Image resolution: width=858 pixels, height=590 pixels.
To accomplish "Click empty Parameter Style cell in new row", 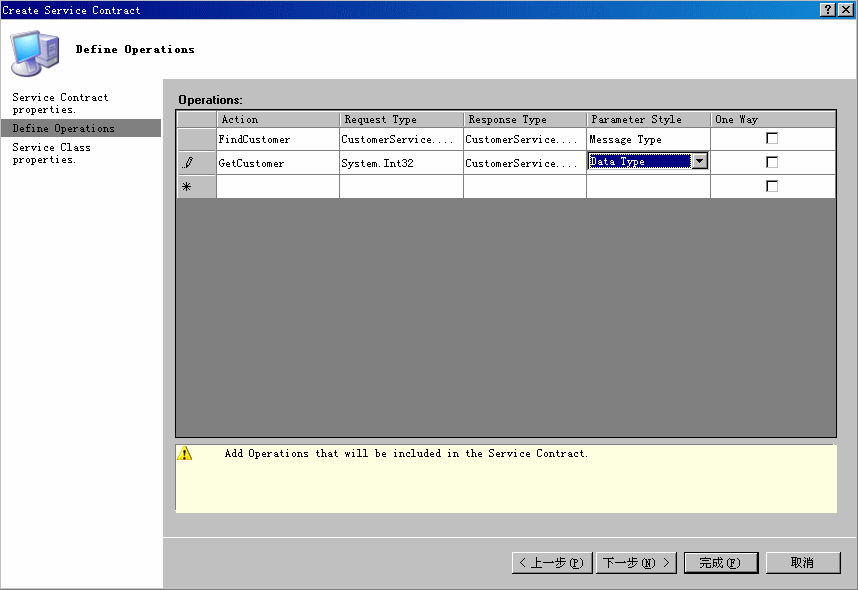I will pos(647,186).
